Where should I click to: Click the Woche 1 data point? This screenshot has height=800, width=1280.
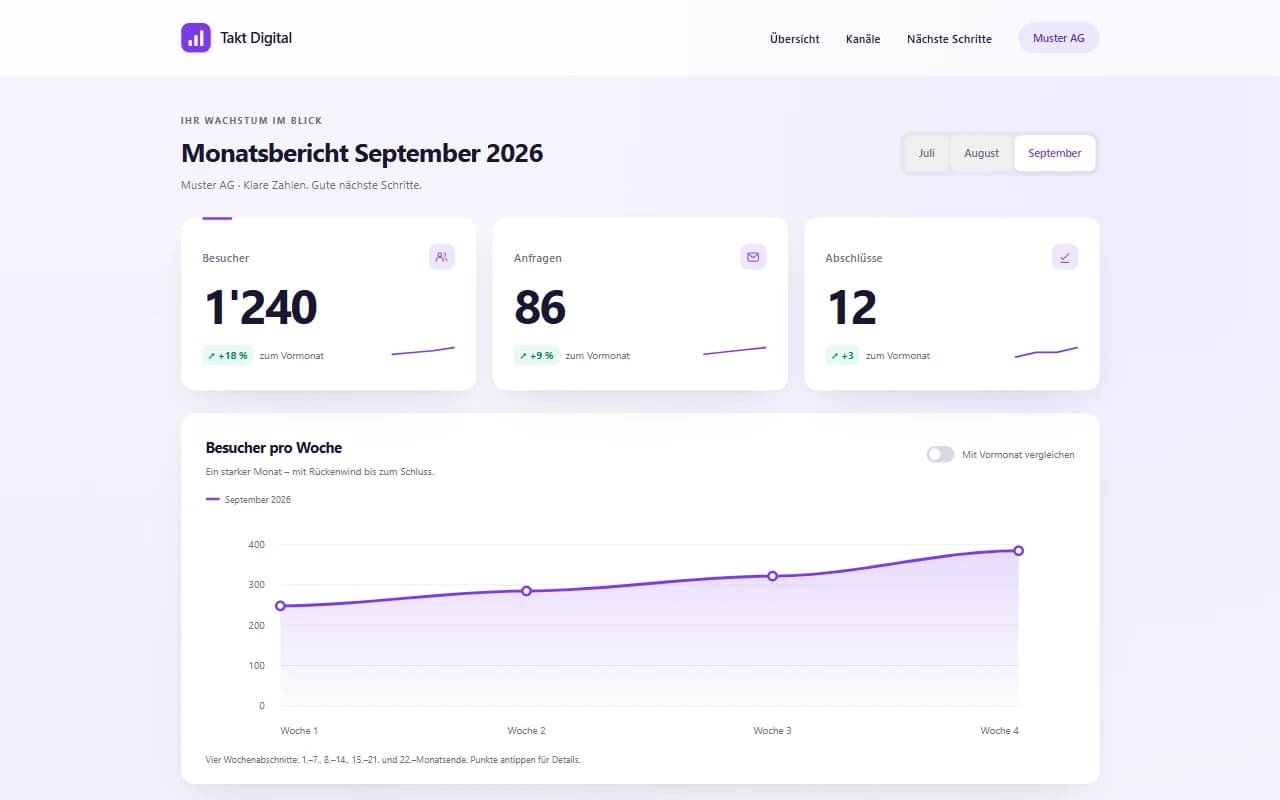pyautogui.click(x=280, y=606)
